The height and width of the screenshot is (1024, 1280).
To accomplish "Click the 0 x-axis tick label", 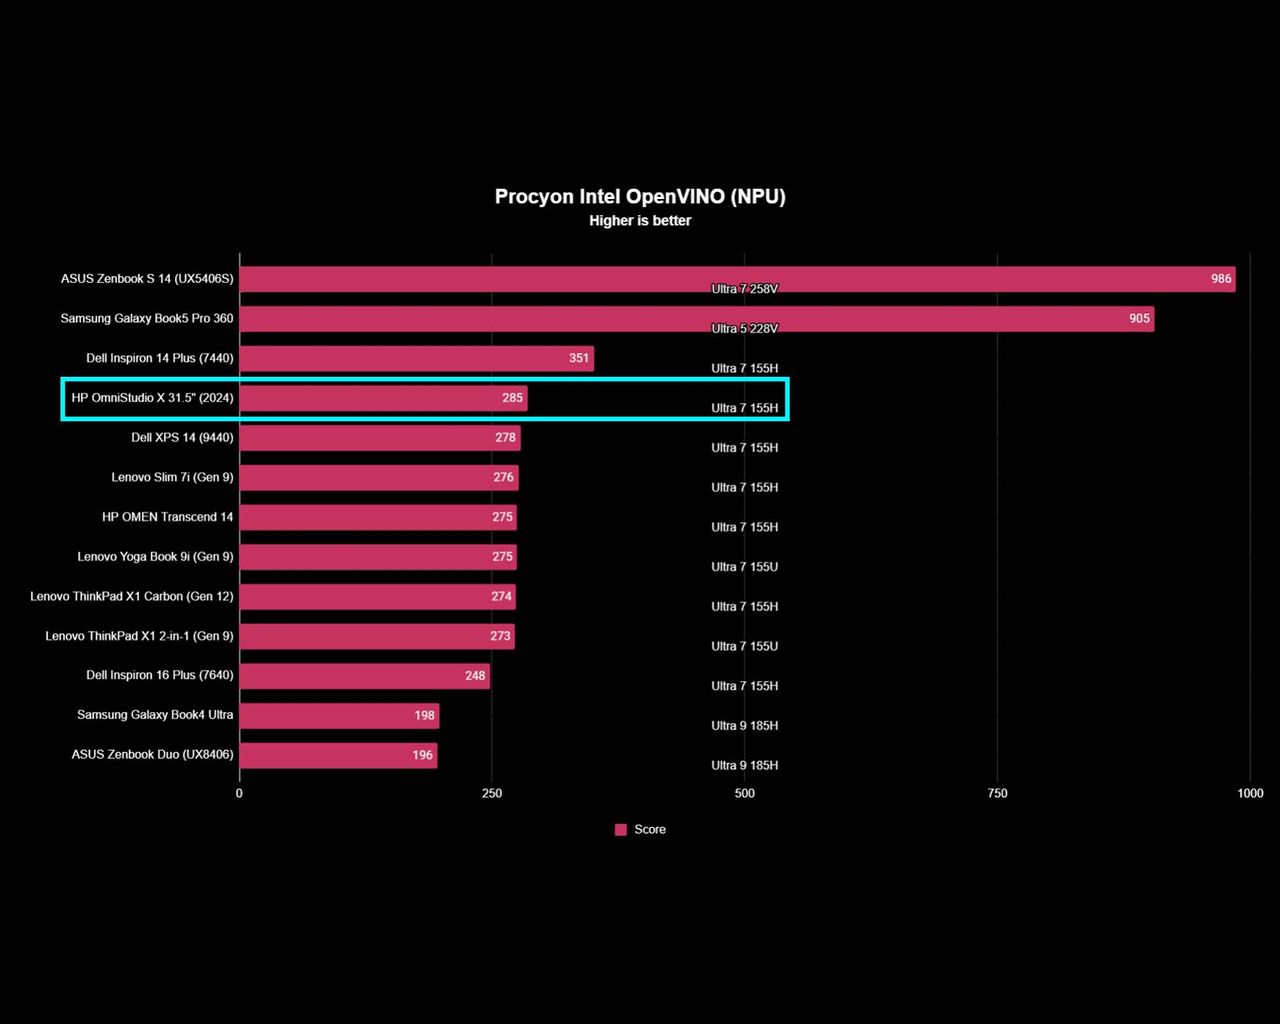I will tap(239, 793).
